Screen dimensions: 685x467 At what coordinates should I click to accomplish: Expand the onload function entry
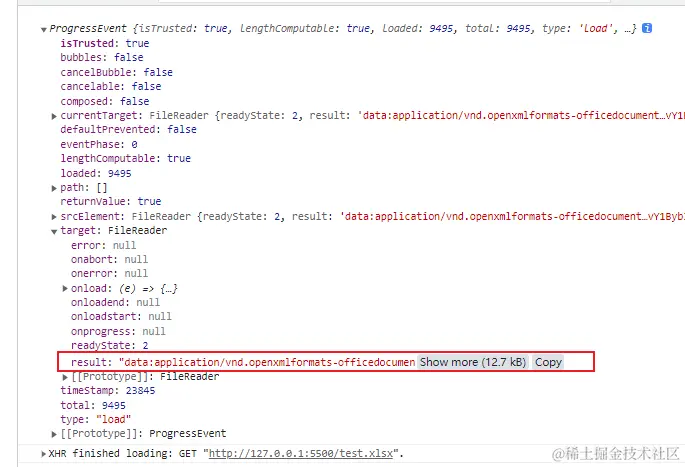pyautogui.click(x=65, y=288)
